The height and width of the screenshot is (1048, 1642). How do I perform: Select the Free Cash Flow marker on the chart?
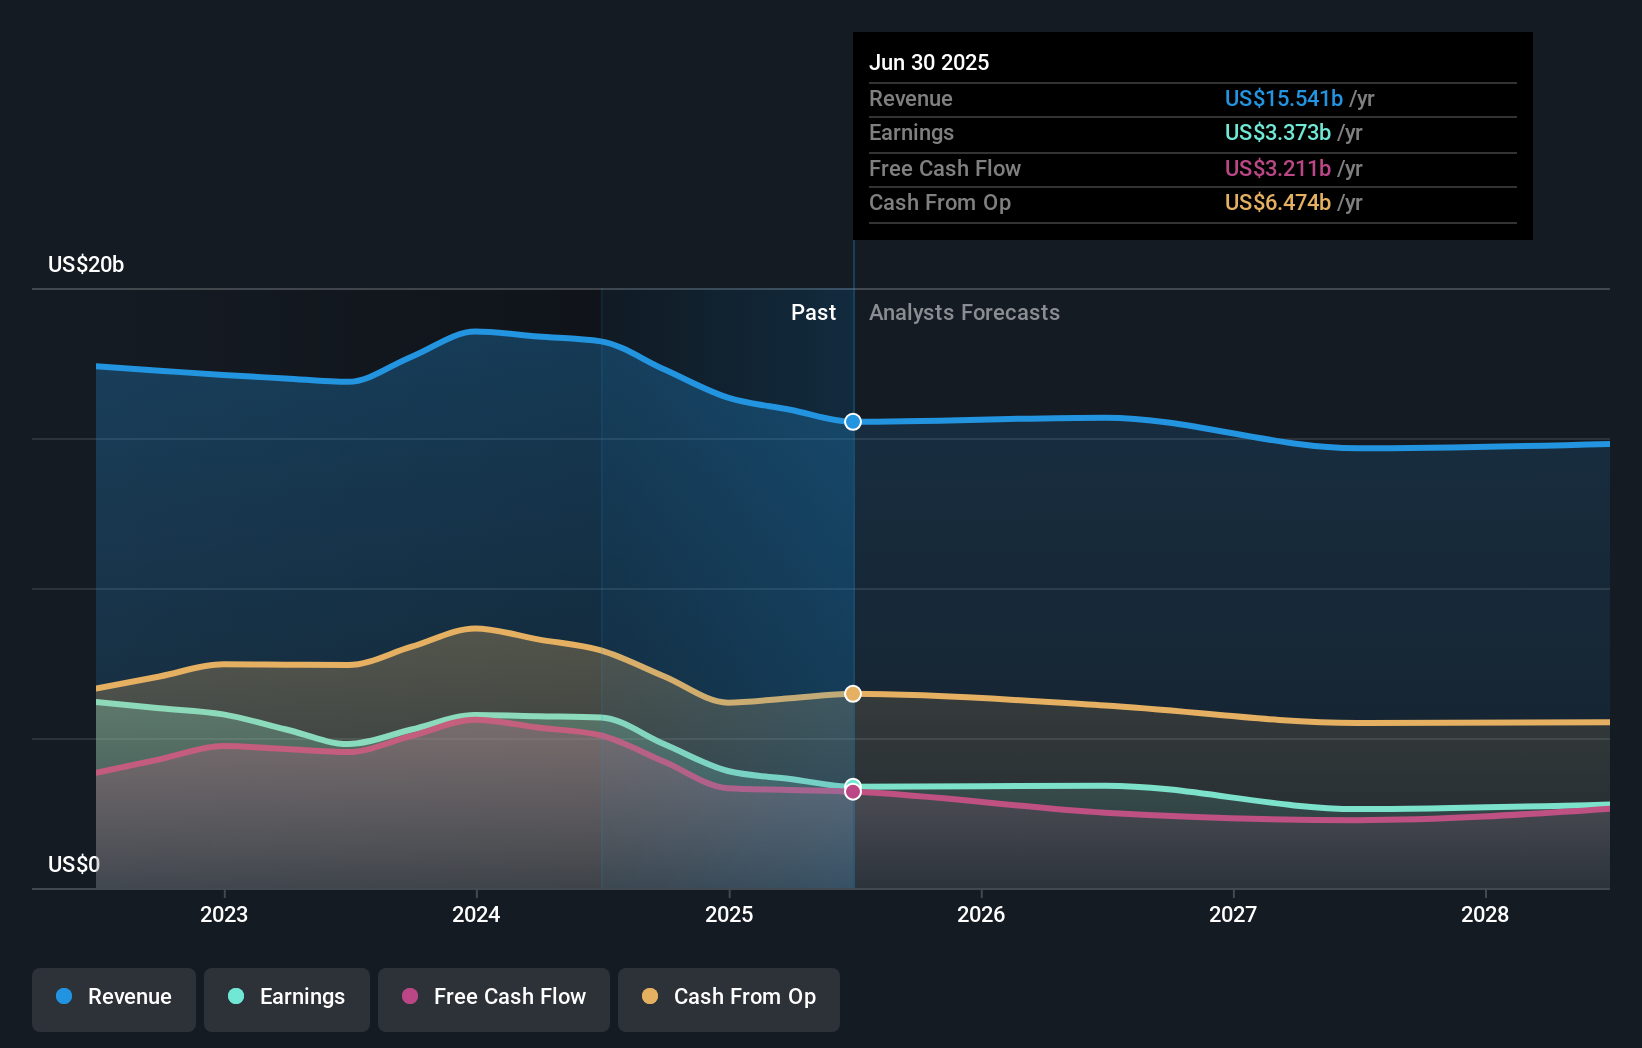(852, 792)
